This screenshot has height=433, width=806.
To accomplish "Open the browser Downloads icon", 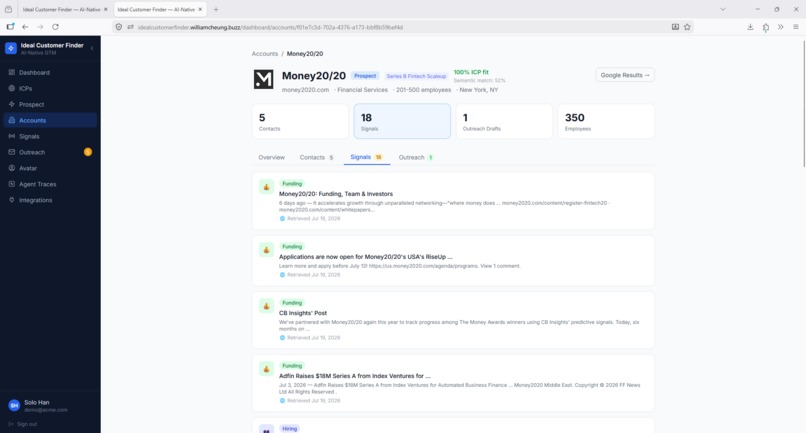I will point(750,27).
